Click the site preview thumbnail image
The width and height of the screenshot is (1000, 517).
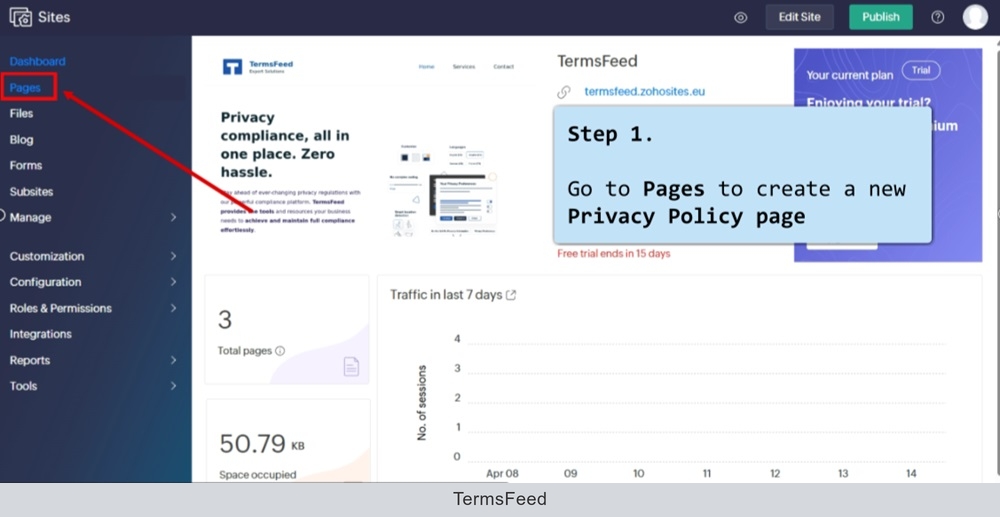point(370,147)
